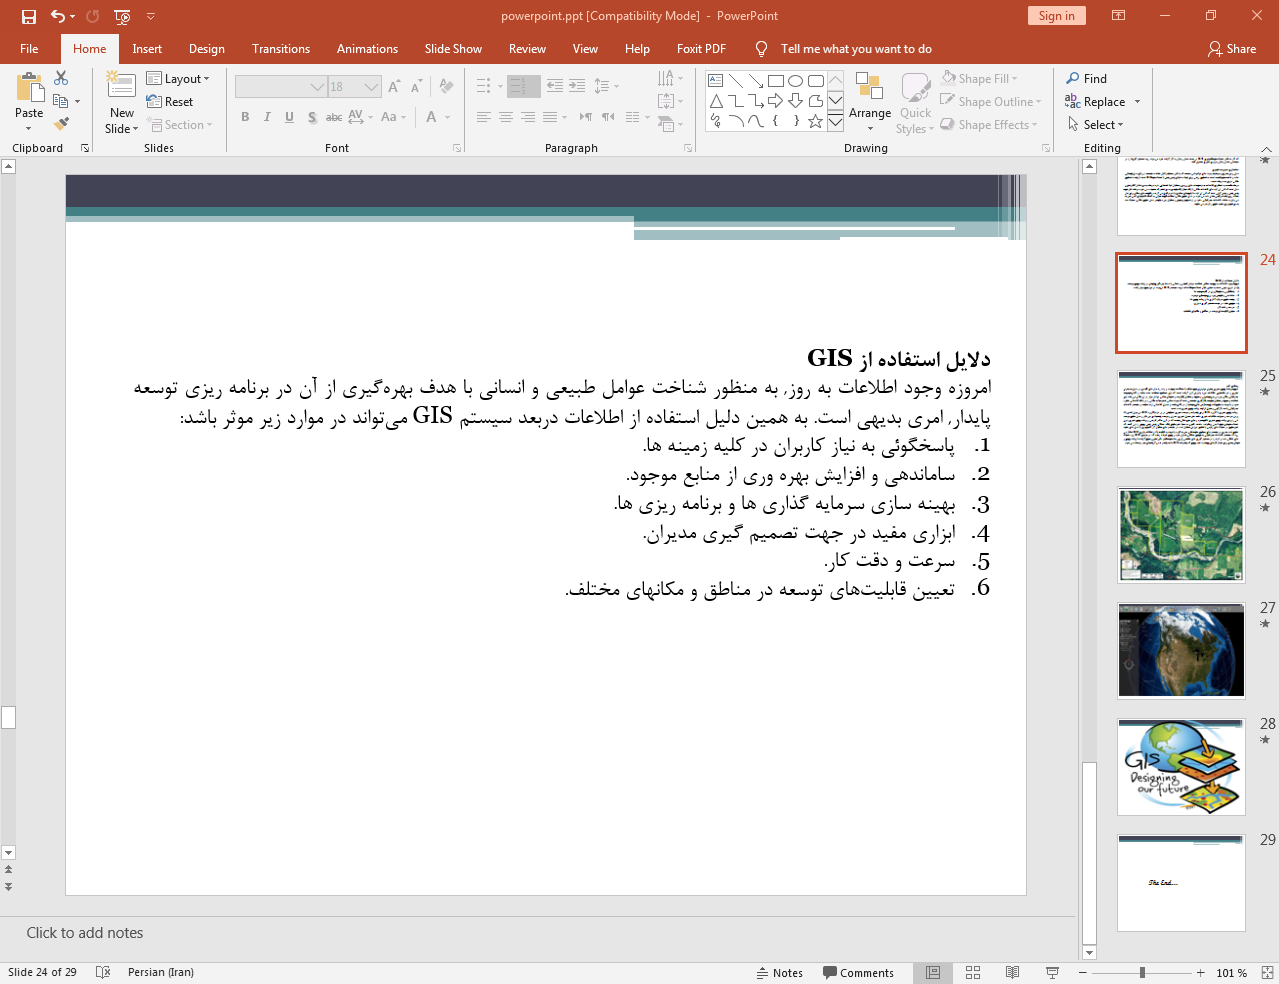Toggle Strikethrough formatting
This screenshot has height=984, width=1279.
click(334, 117)
